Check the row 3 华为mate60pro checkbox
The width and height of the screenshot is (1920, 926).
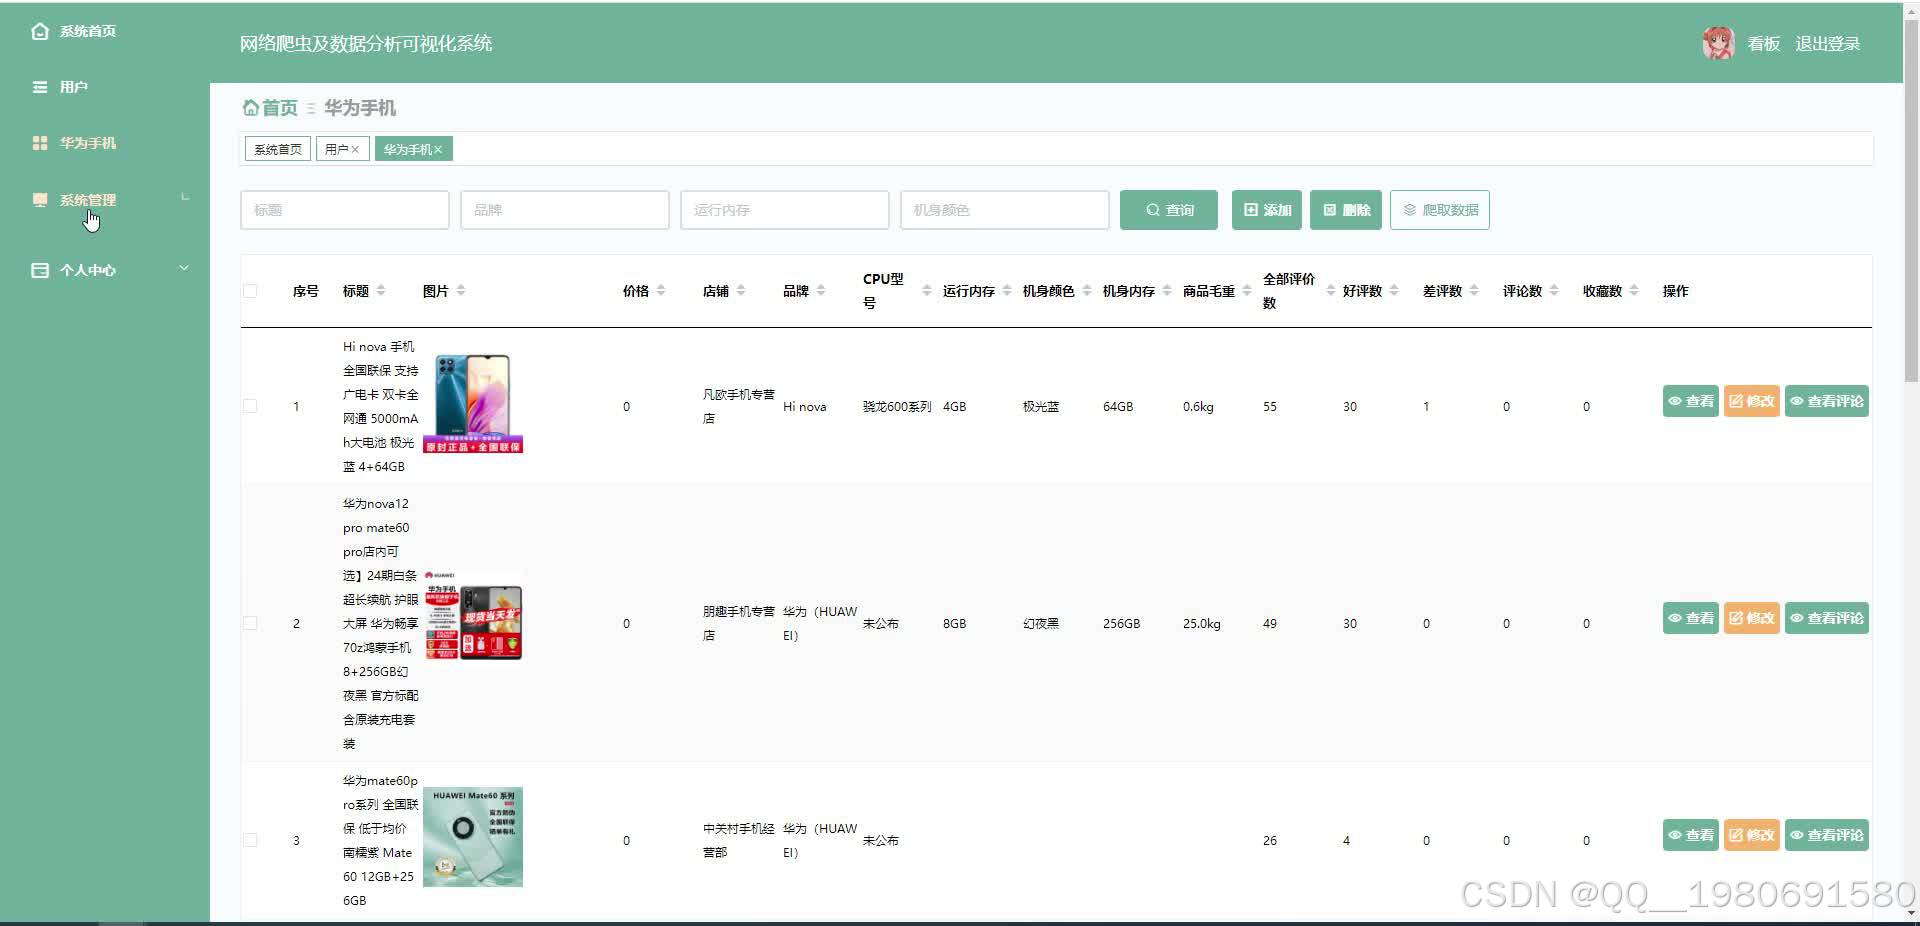[250, 840]
